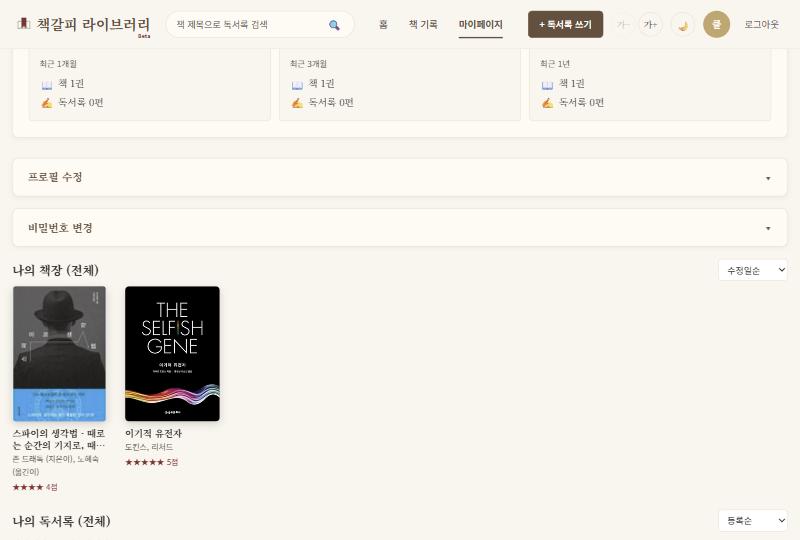The height and width of the screenshot is (540, 800).
Task: Select the 마이페이지 menu
Action: click(481, 24)
